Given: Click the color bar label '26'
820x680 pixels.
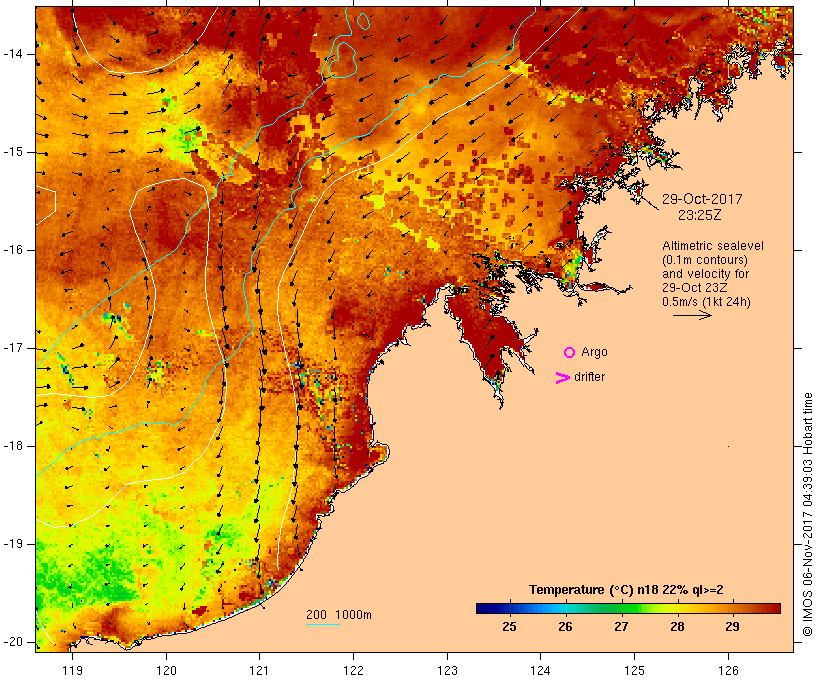Looking at the screenshot, I should [x=565, y=627].
